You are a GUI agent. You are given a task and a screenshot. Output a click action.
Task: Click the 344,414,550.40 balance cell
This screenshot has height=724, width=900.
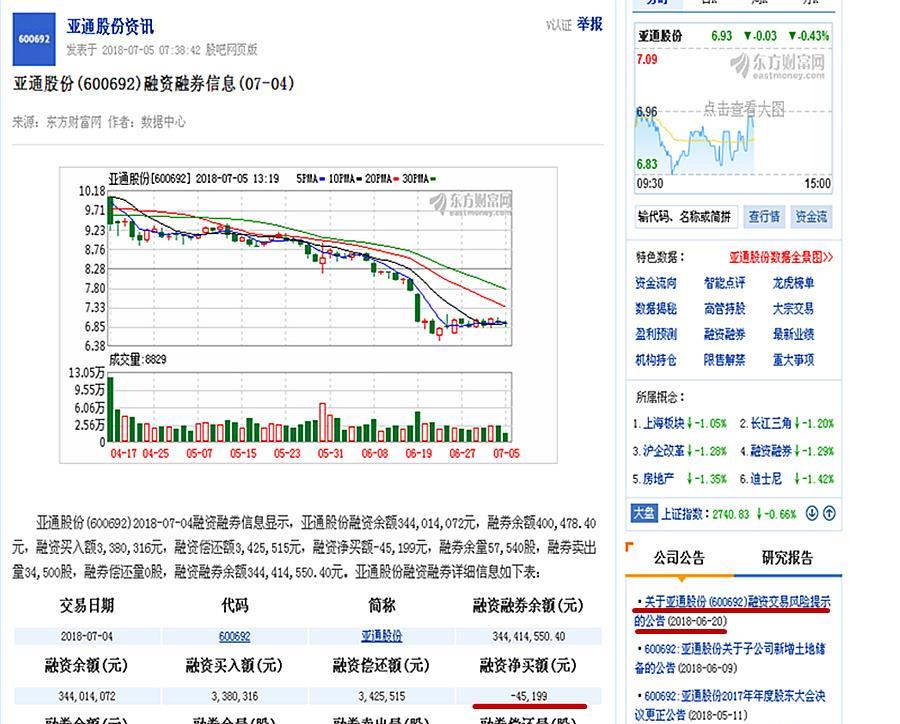click(x=529, y=636)
